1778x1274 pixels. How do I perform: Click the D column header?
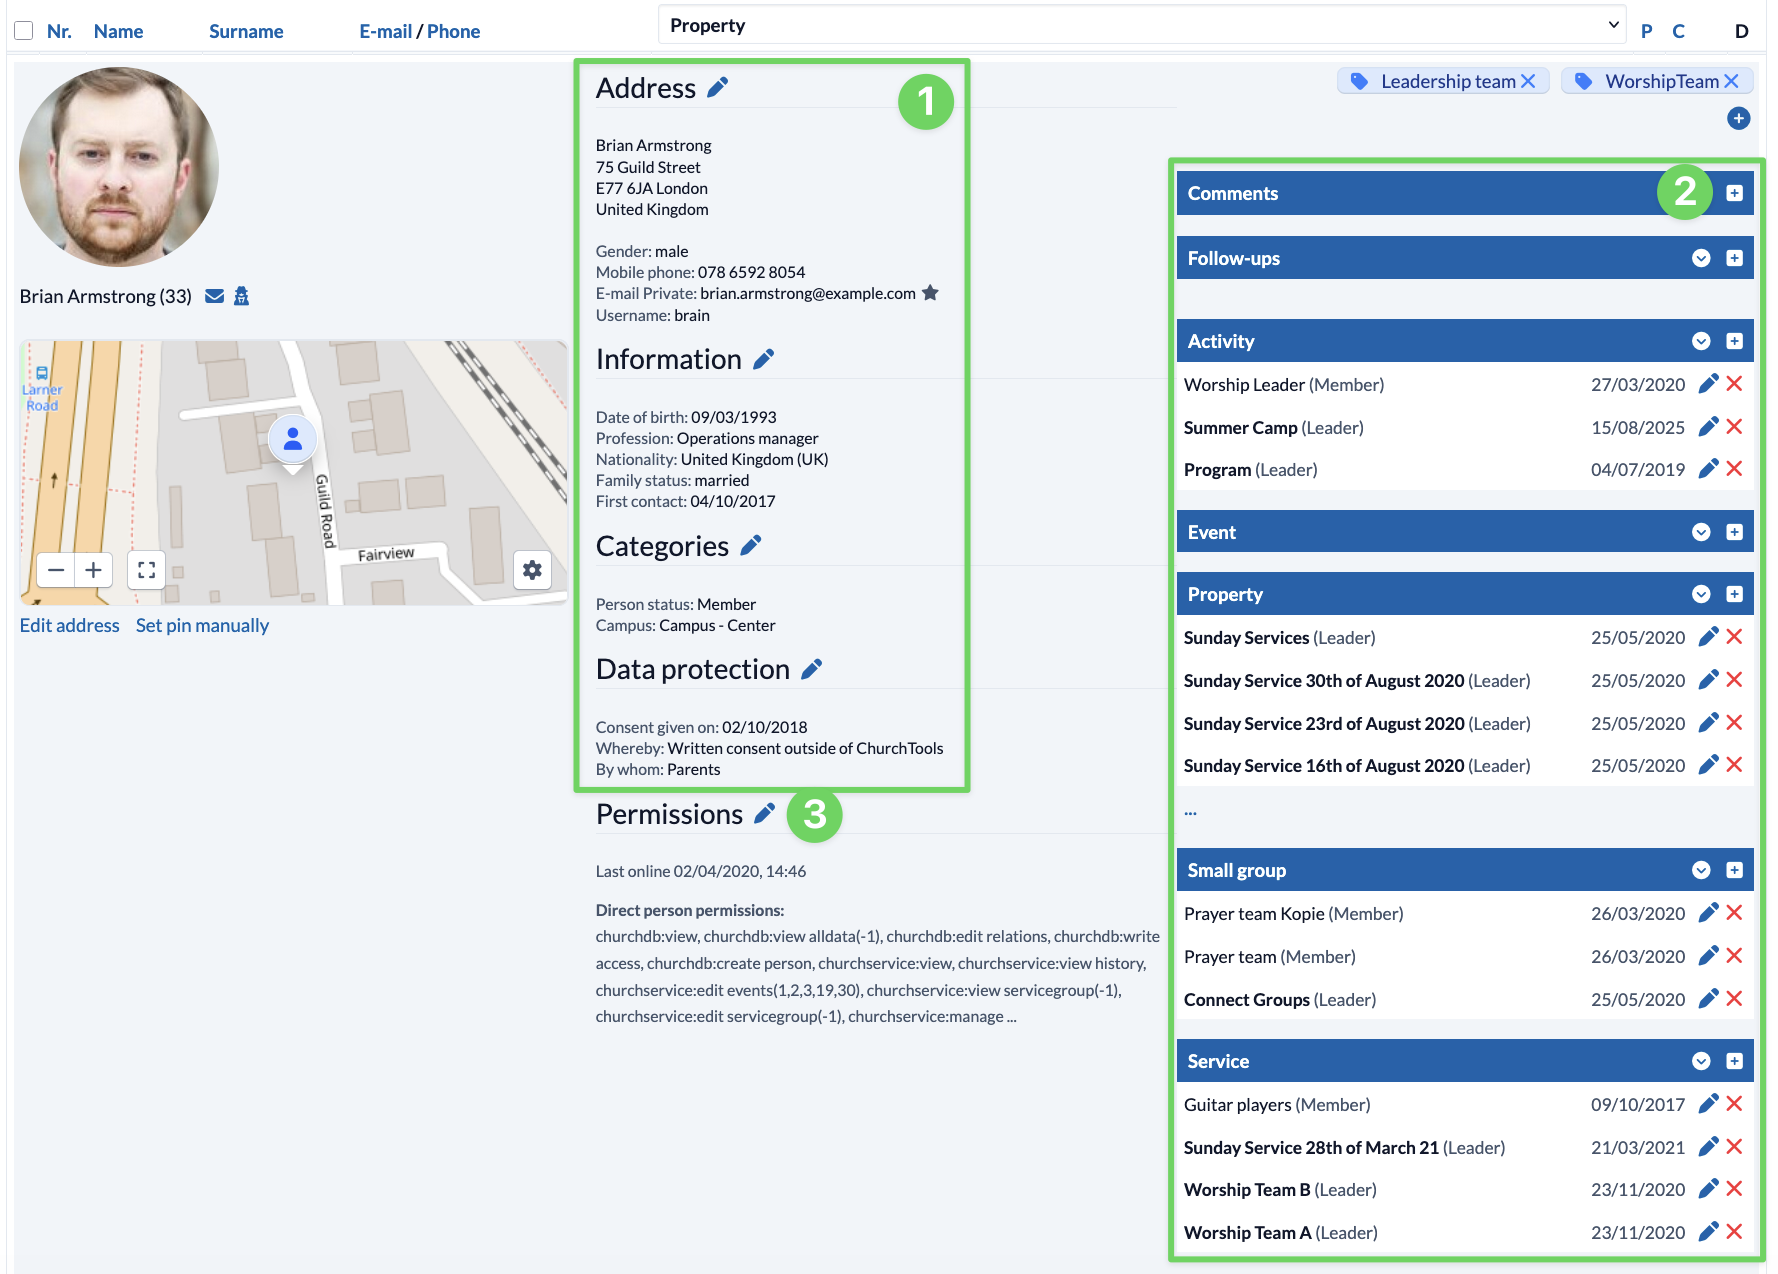[x=1741, y=31]
